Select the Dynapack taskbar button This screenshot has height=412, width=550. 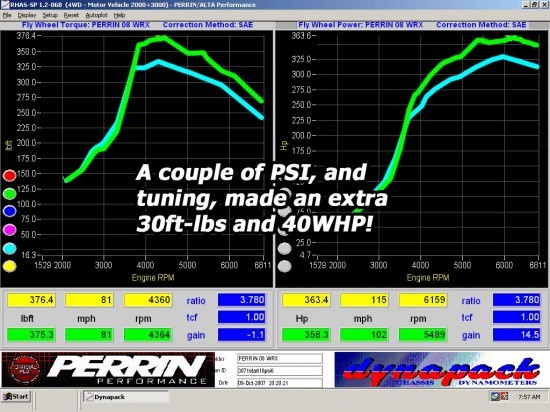click(x=126, y=397)
